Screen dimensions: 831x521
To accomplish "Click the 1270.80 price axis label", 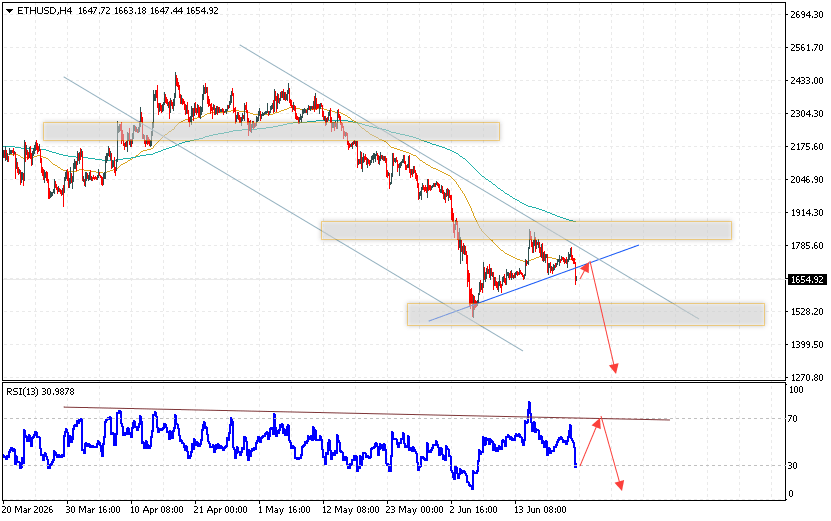I will 807,377.
